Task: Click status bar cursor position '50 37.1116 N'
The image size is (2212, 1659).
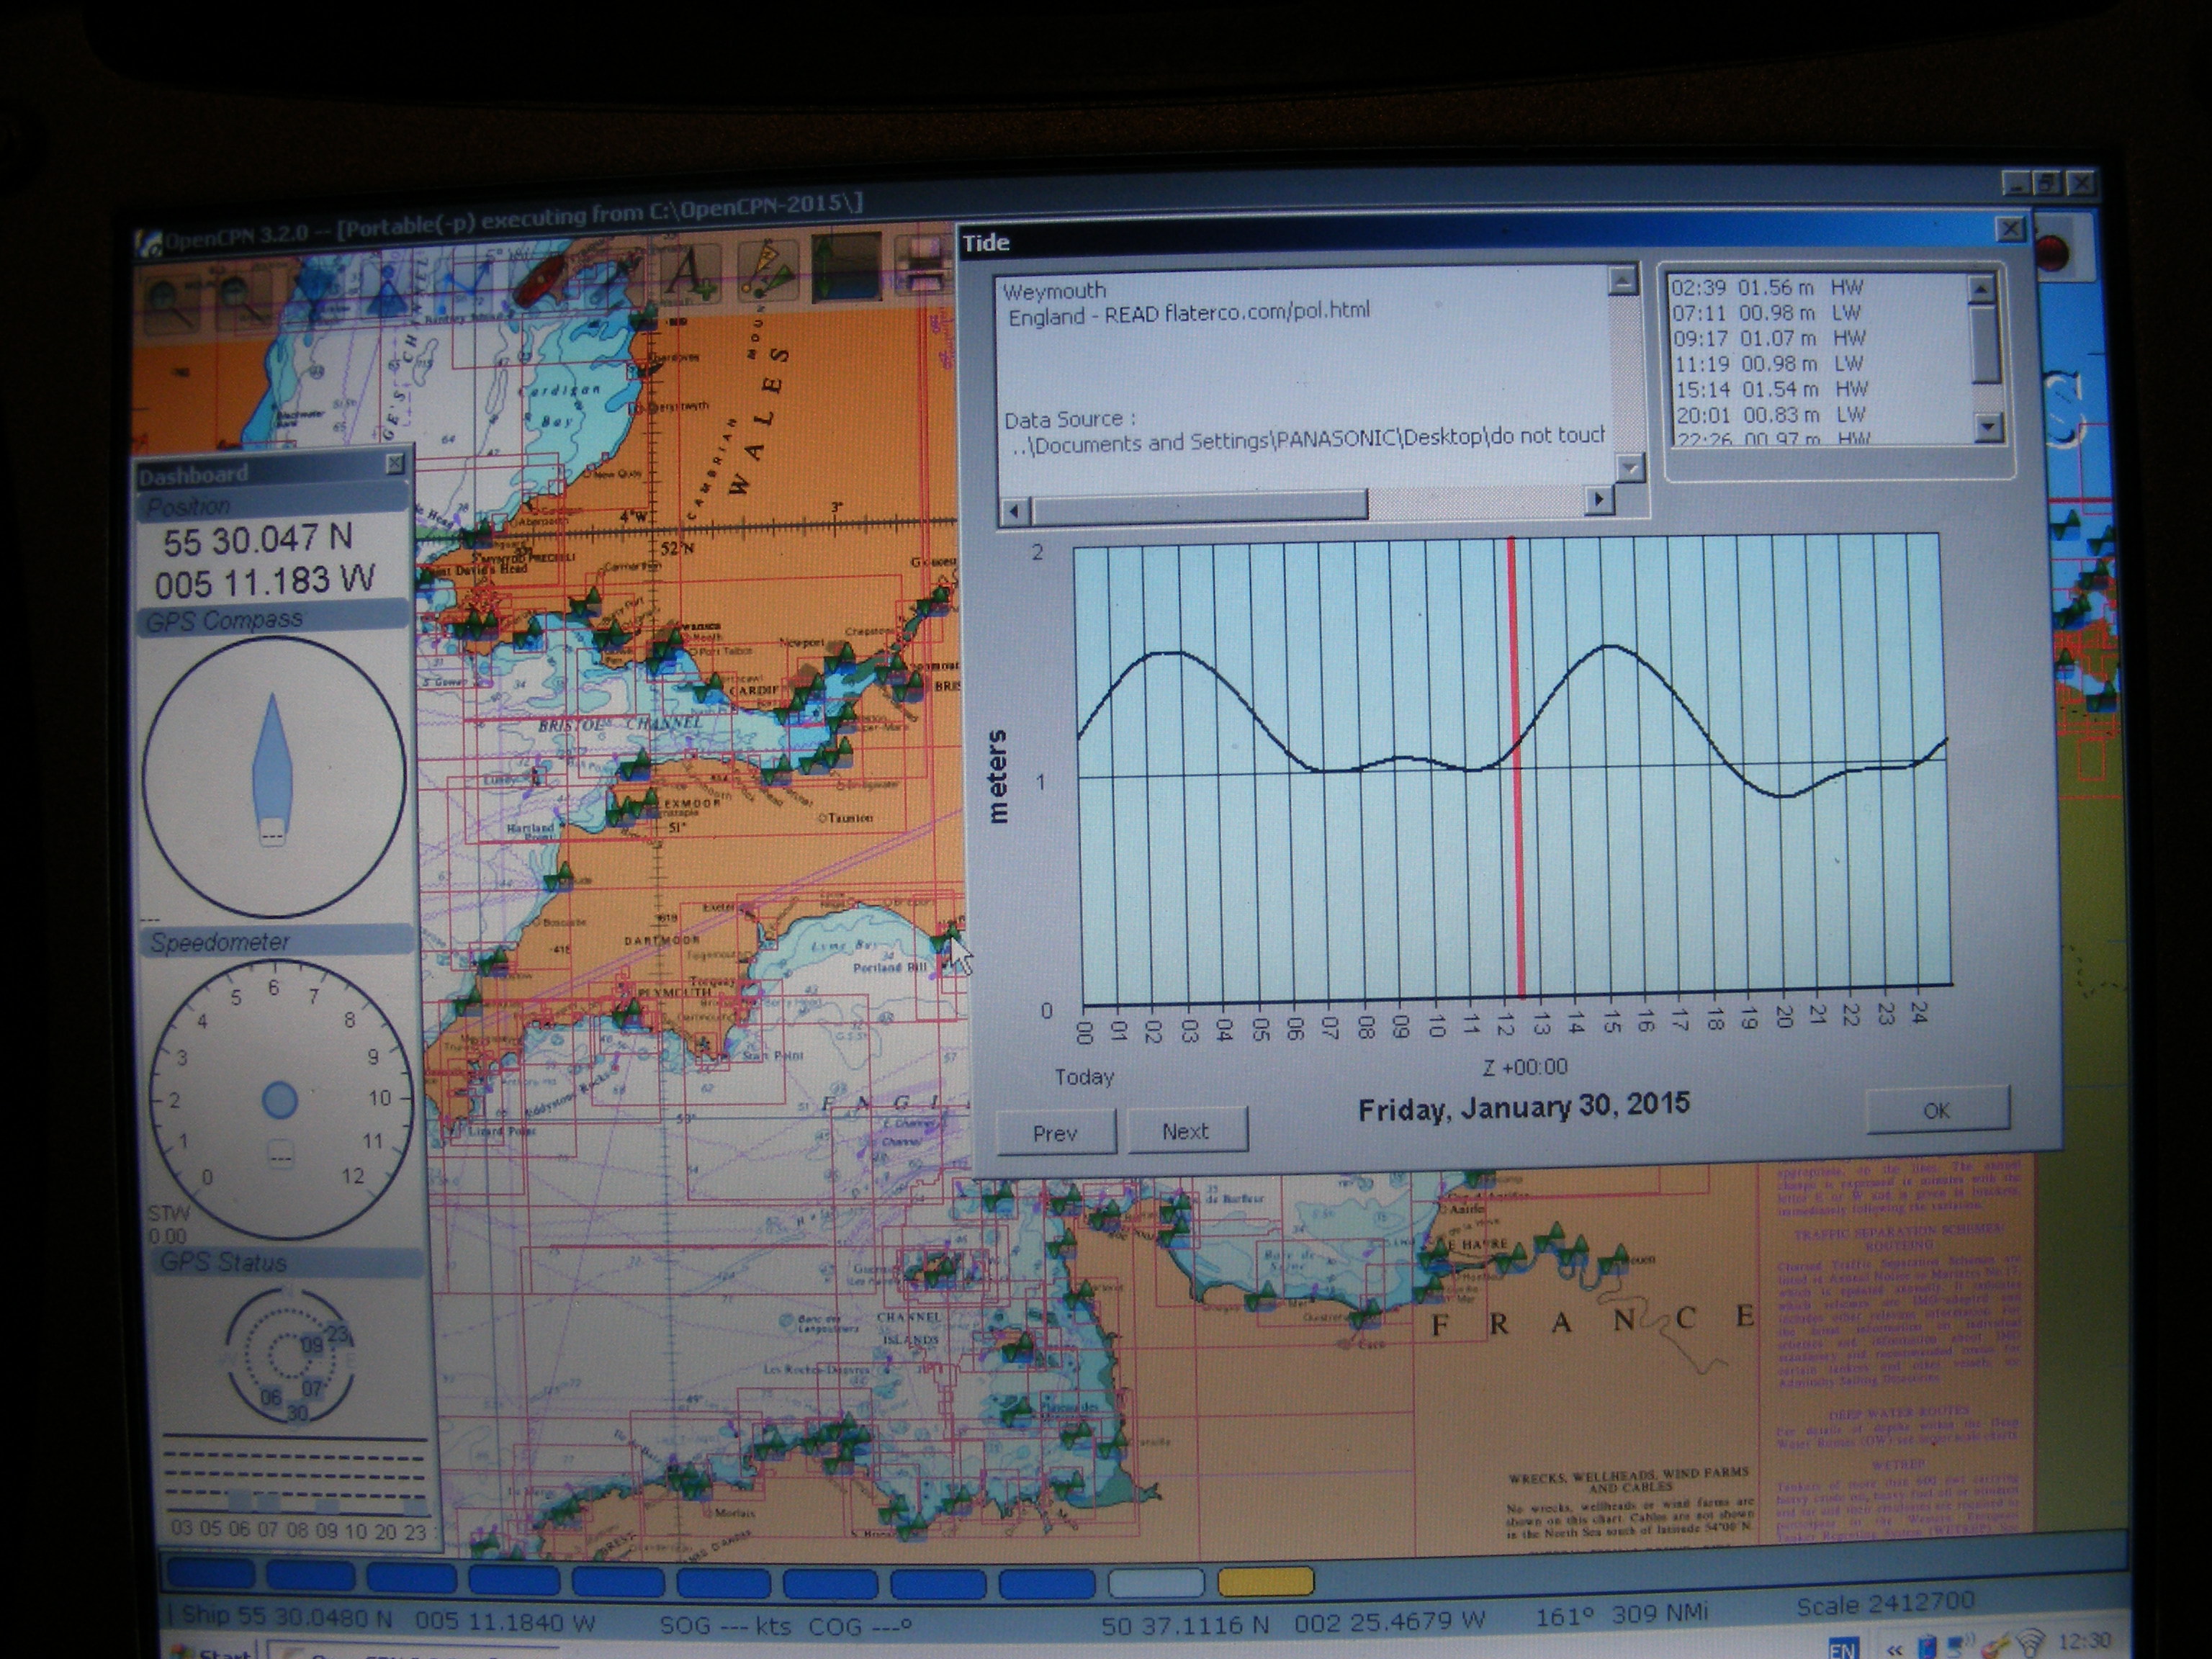Action: pyautogui.click(x=1186, y=1626)
